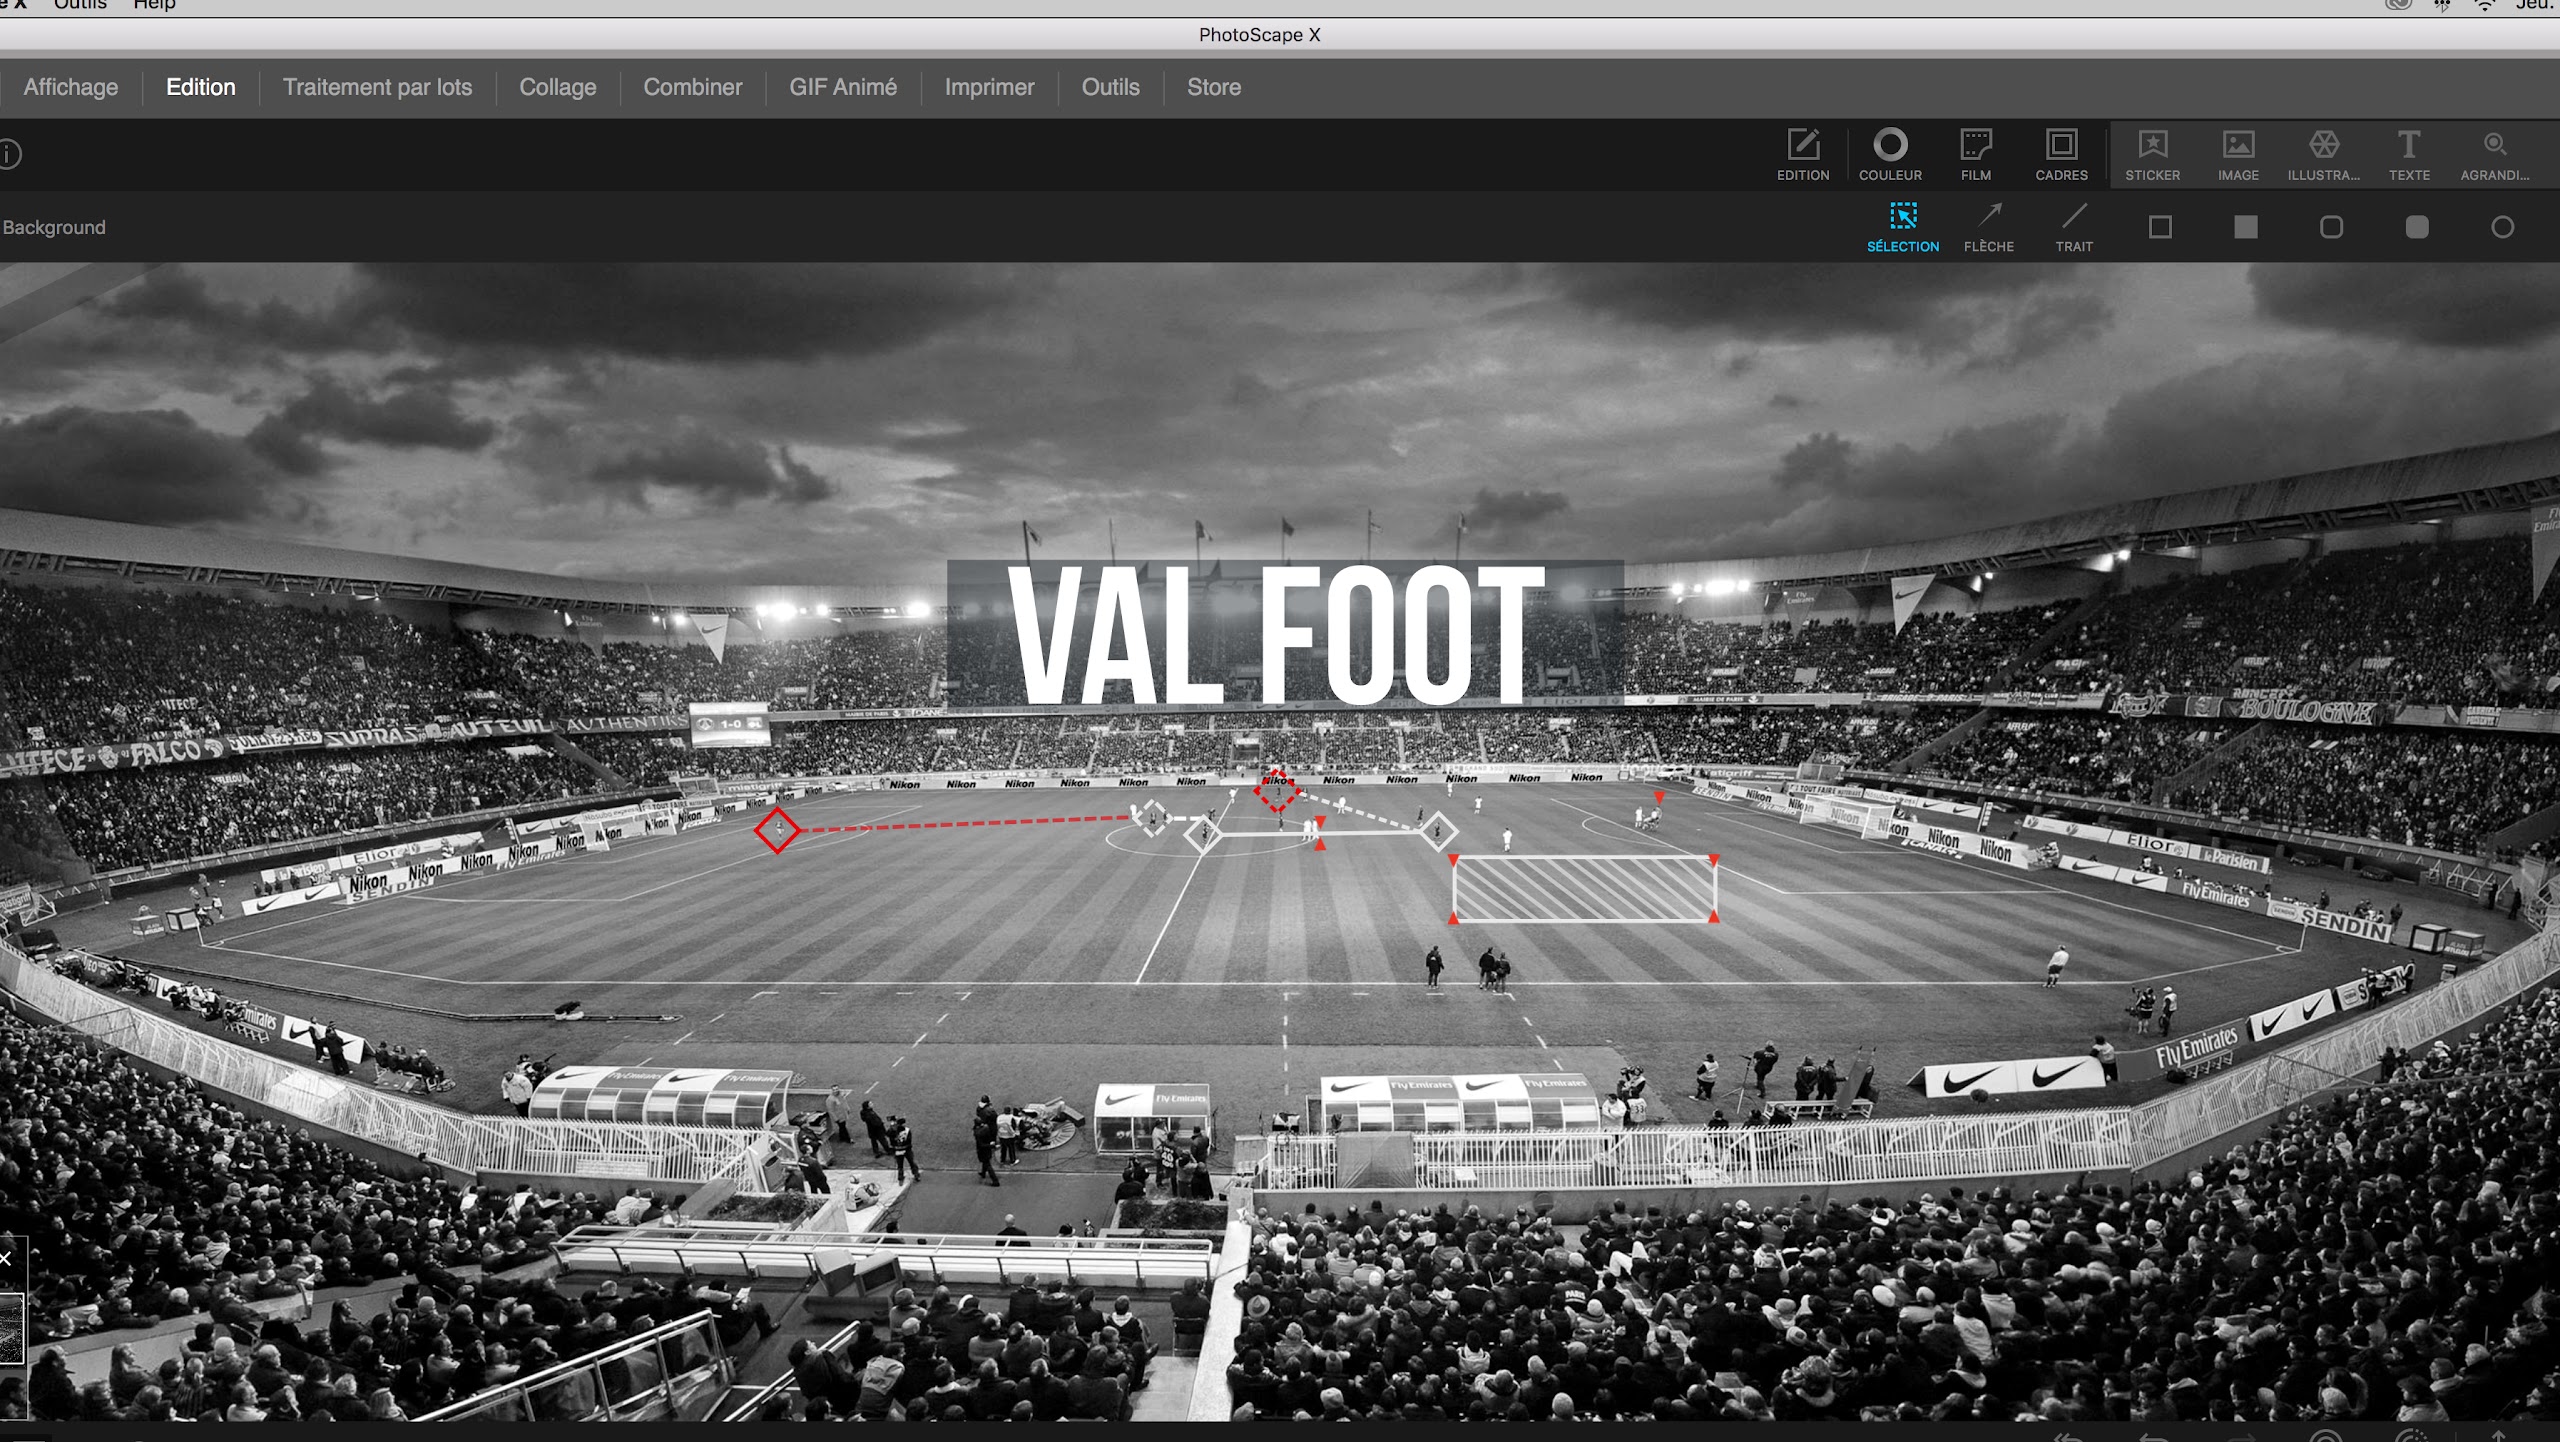Open the Illustration object tool

coord(2323,155)
